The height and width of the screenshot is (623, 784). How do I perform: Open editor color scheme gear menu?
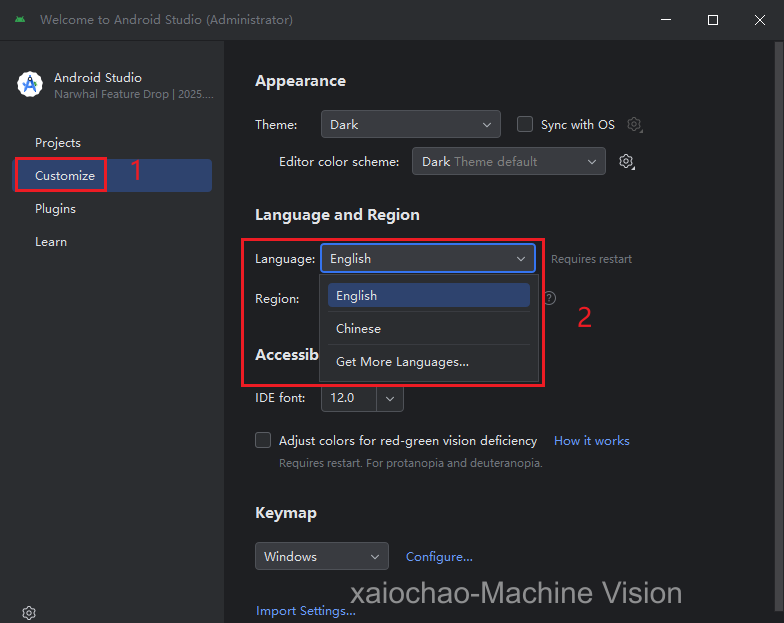[x=626, y=162]
